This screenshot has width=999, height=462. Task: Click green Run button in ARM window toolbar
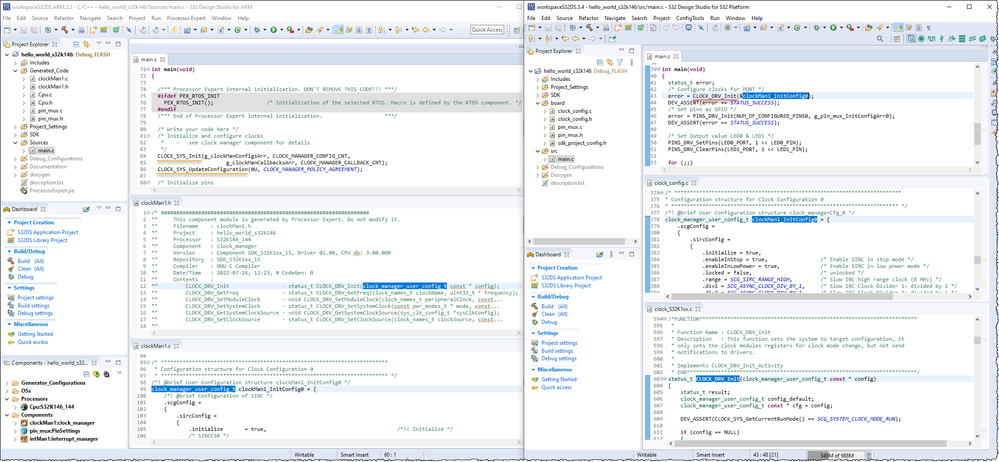click(x=275, y=30)
